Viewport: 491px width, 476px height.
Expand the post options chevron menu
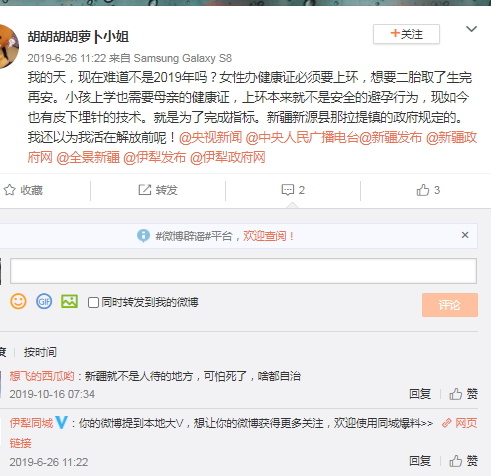pyautogui.click(x=471, y=29)
